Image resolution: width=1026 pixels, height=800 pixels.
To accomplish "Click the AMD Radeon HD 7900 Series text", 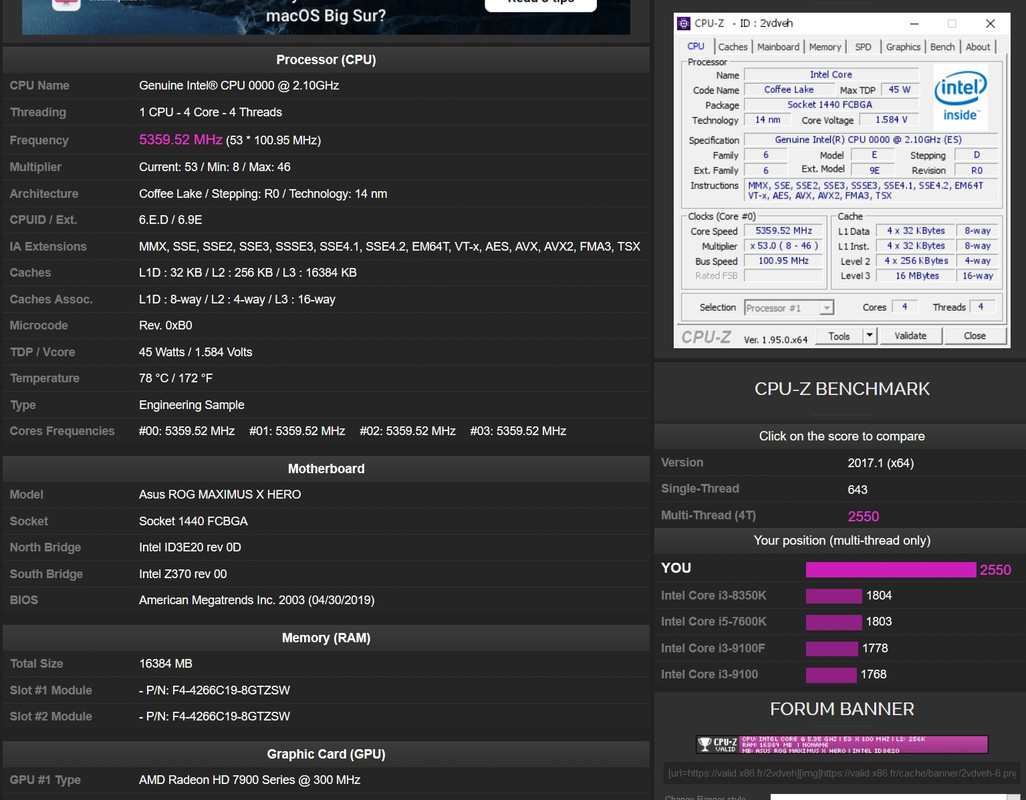I will [249, 780].
